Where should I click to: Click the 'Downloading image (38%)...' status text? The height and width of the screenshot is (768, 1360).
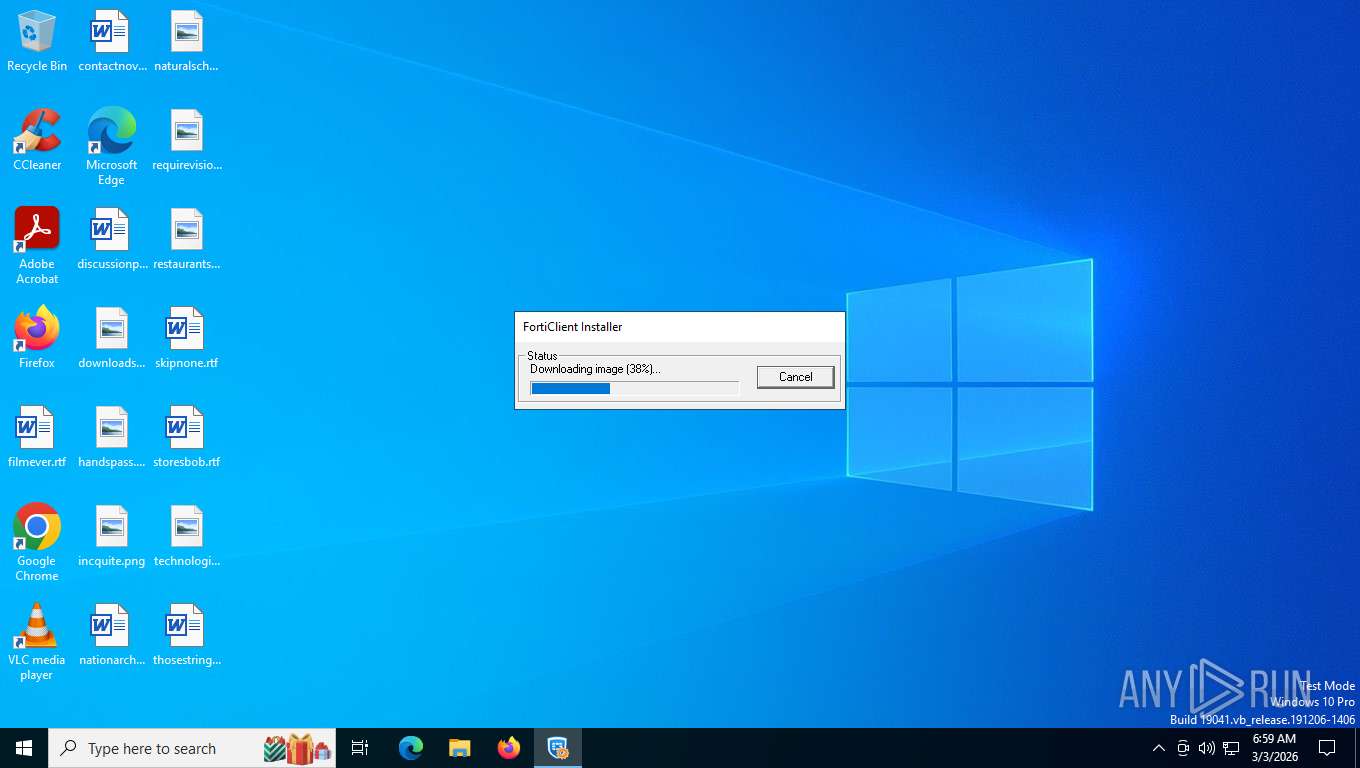pyautogui.click(x=595, y=369)
